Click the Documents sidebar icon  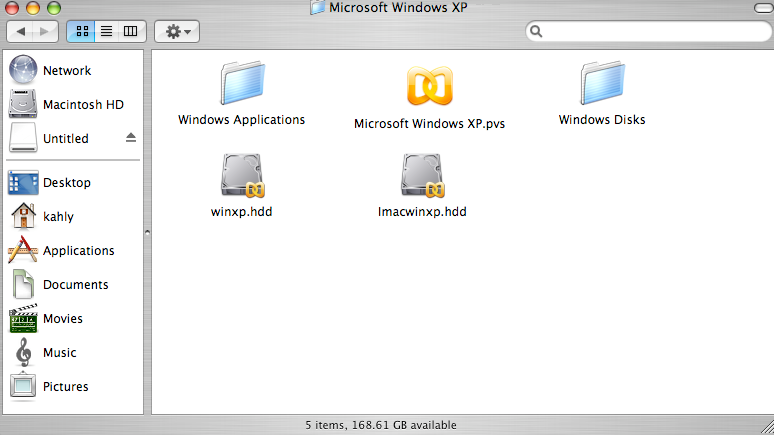[23, 284]
